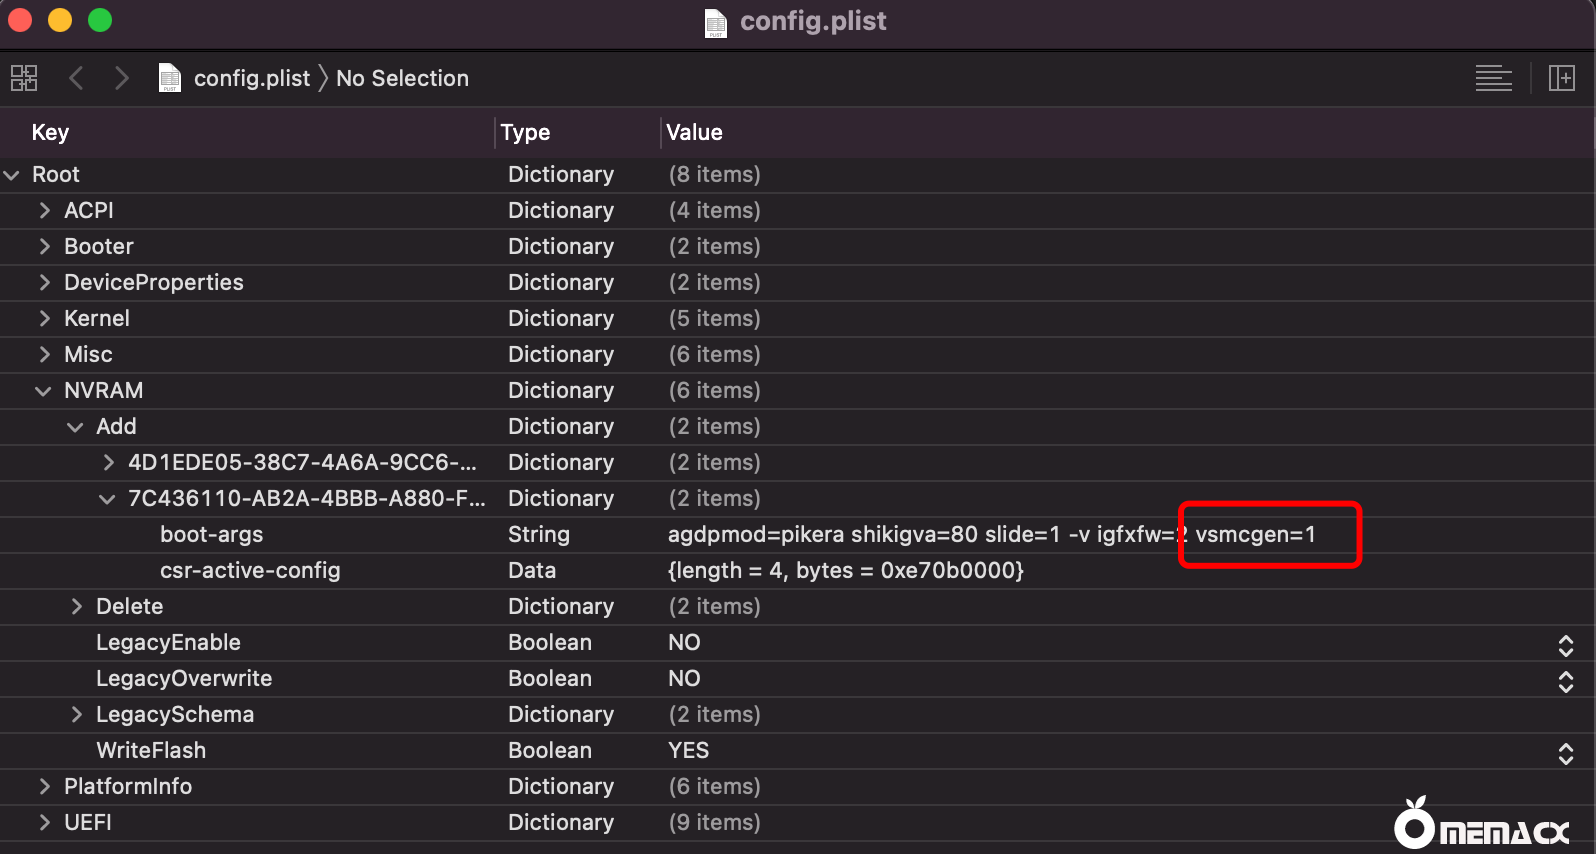This screenshot has height=854, width=1596.
Task: Toggle LegacyEnable boolean value stepper
Action: [1565, 643]
